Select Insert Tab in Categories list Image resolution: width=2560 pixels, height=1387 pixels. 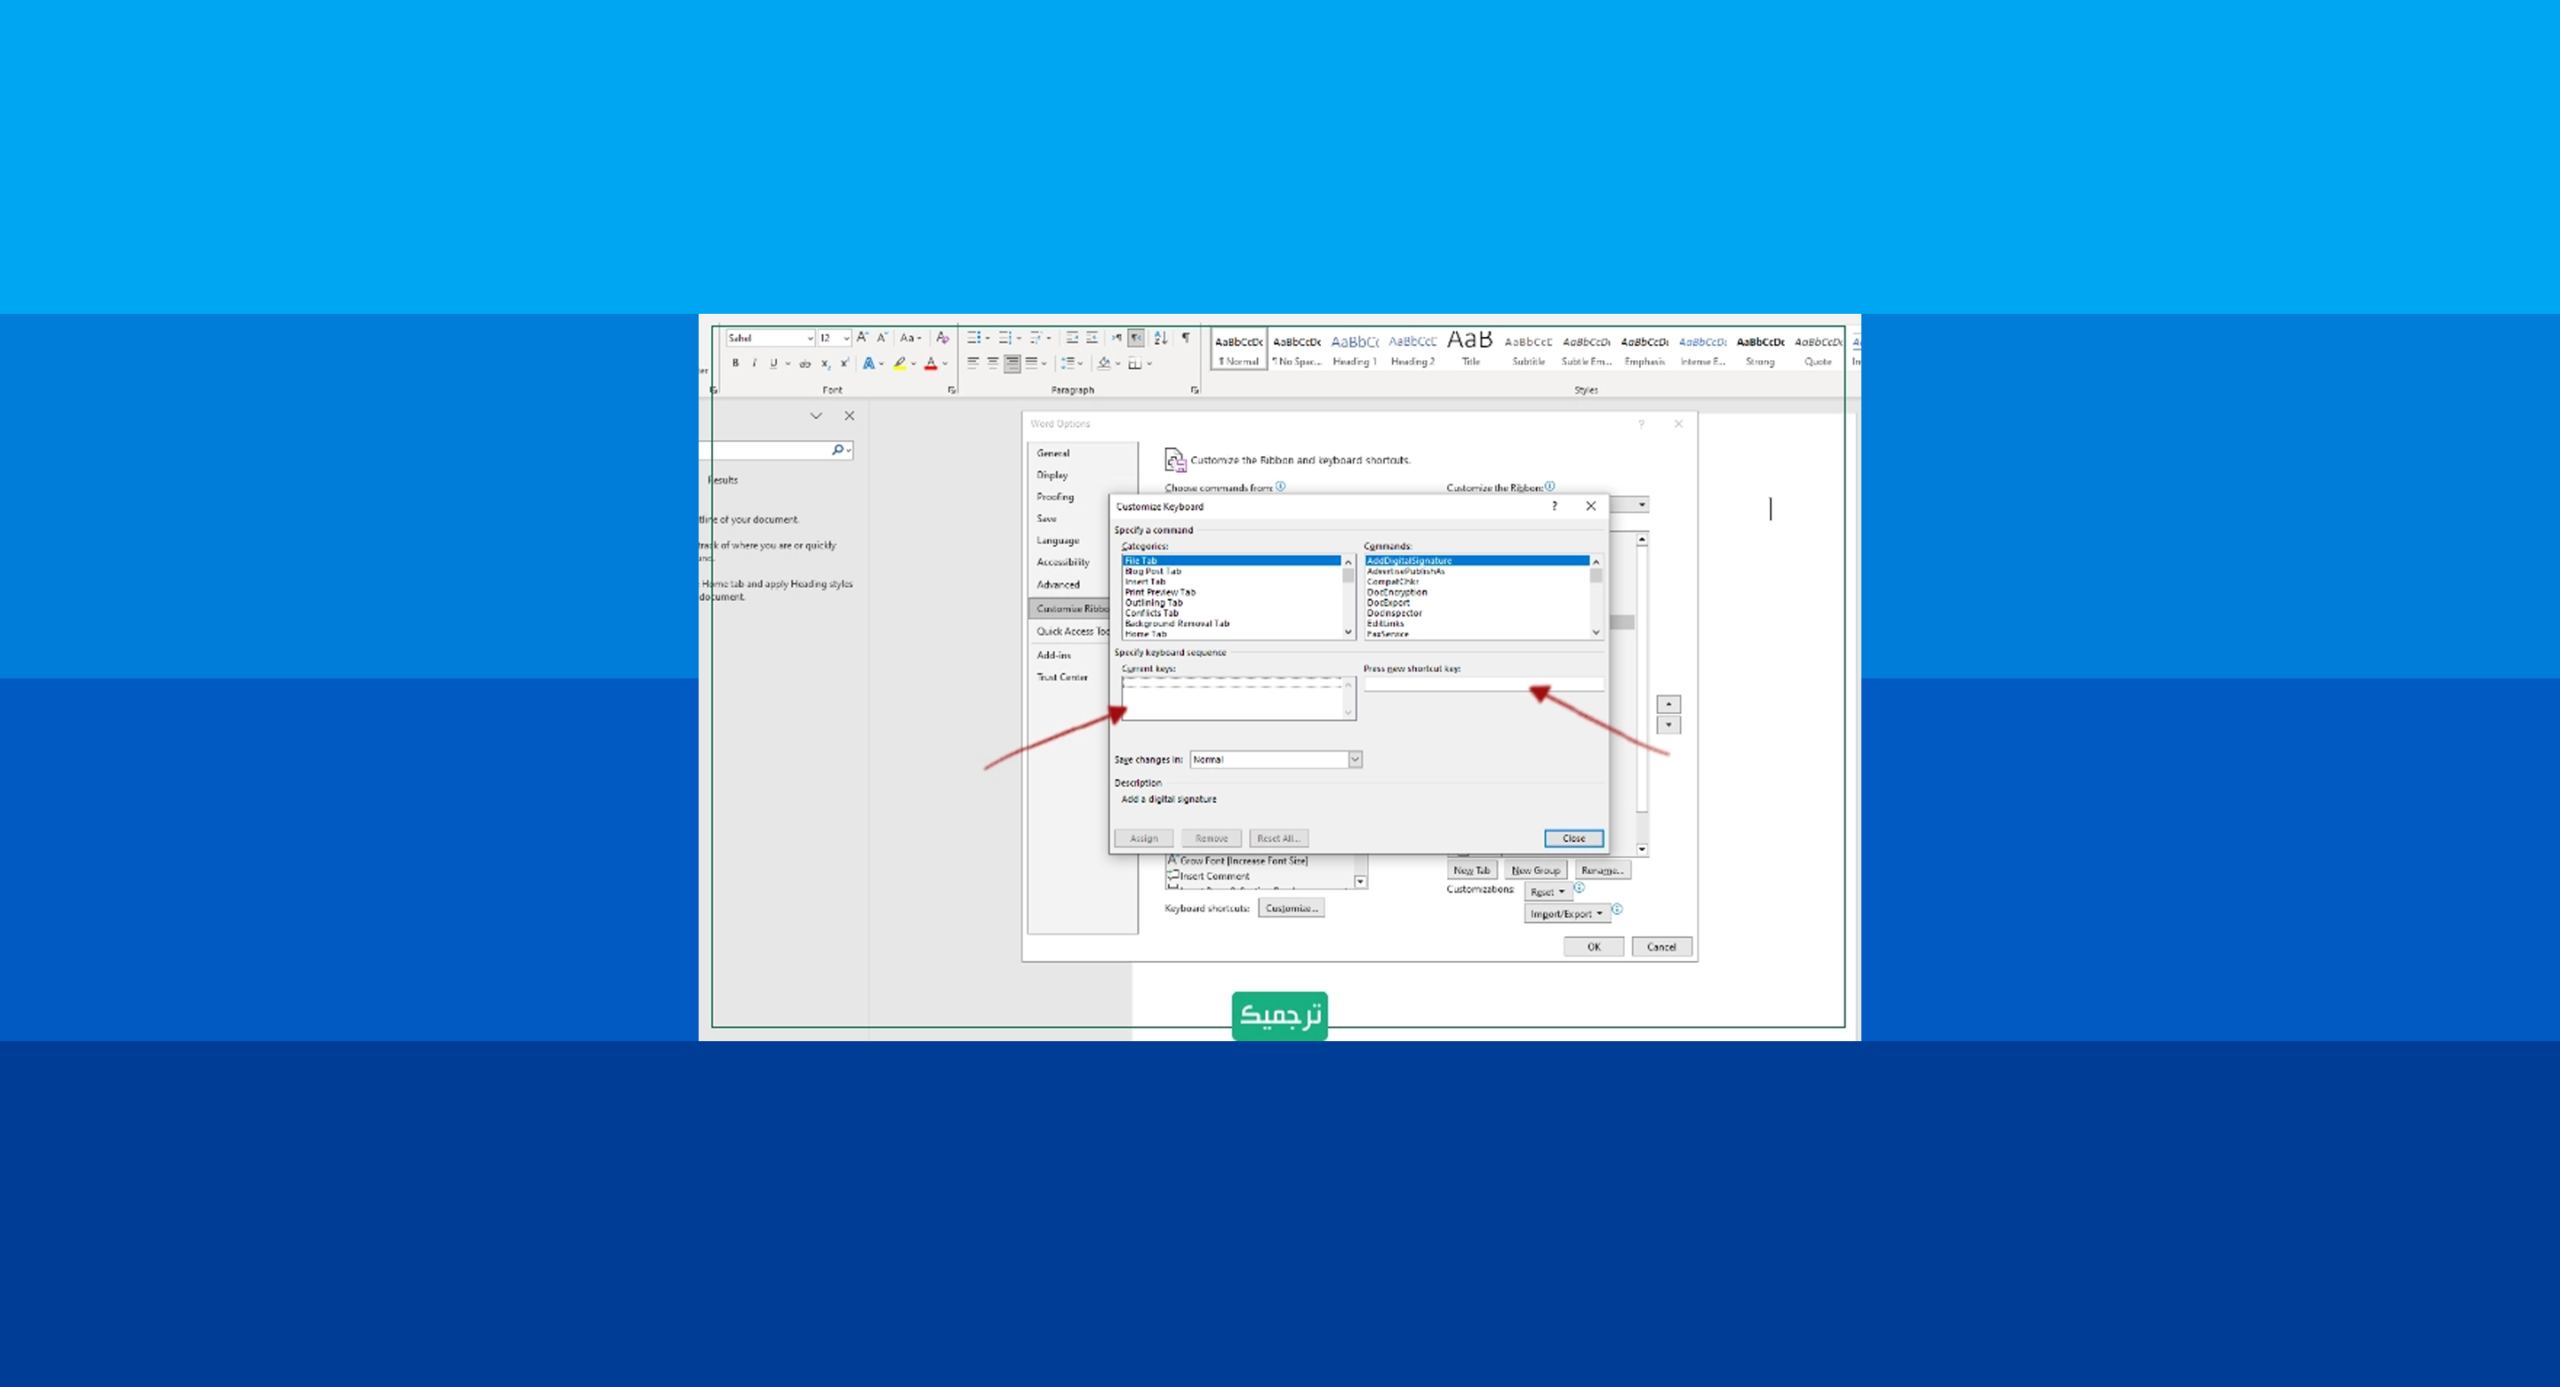pos(1145,582)
